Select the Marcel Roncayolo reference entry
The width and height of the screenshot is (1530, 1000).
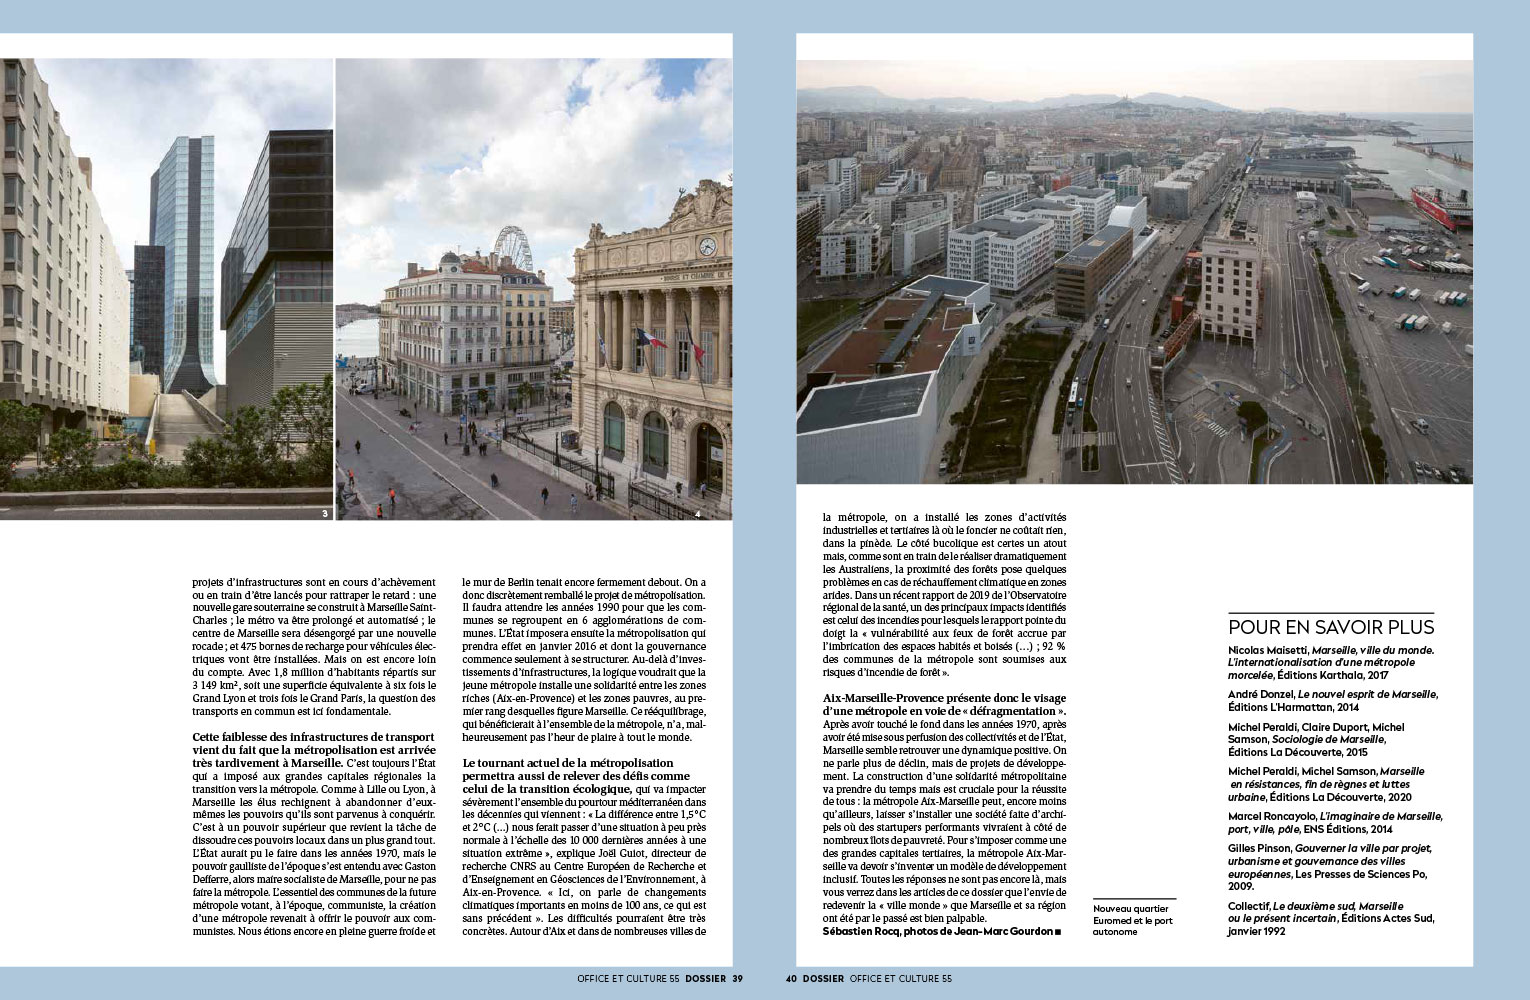coord(1334,822)
